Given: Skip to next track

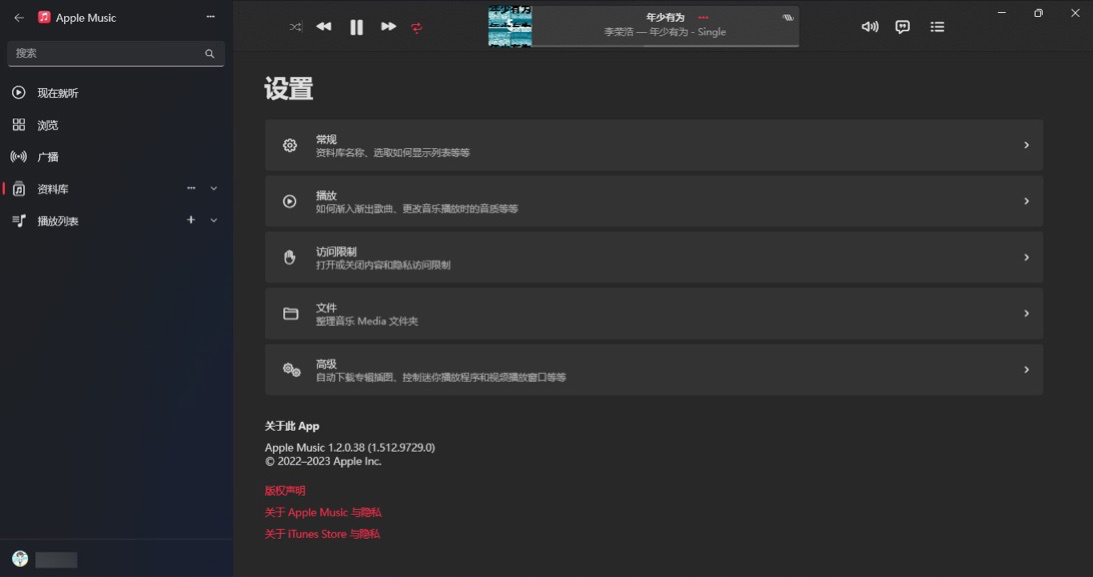Looking at the screenshot, I should click(388, 26).
